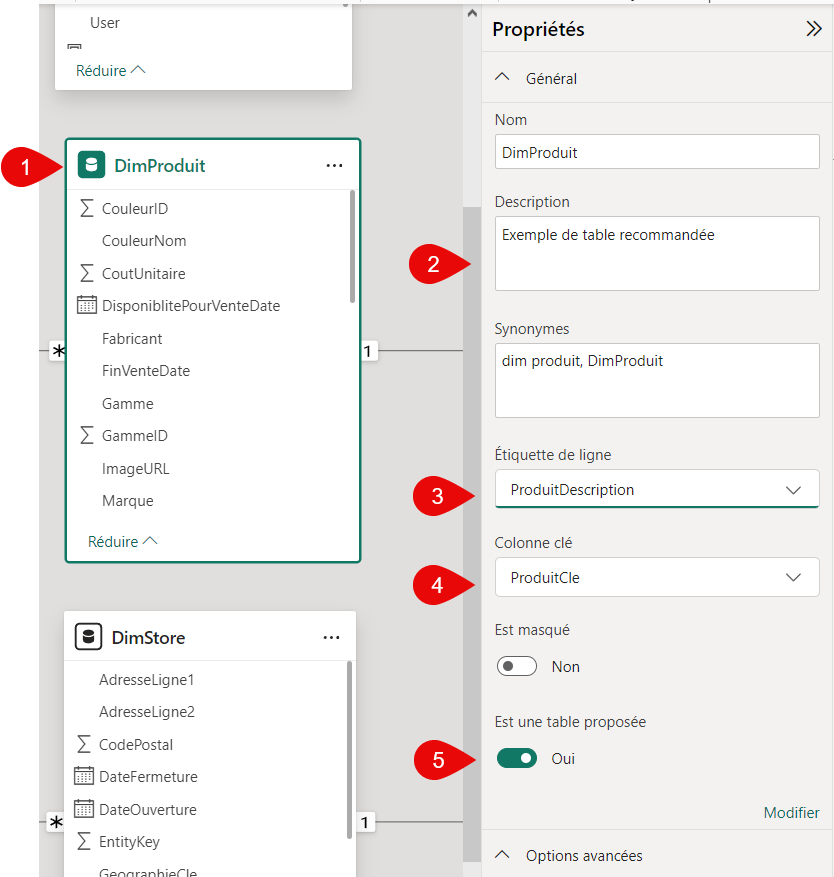Viewport: 834px width, 877px height.
Task: Collapse the Général section
Action: click(505, 78)
